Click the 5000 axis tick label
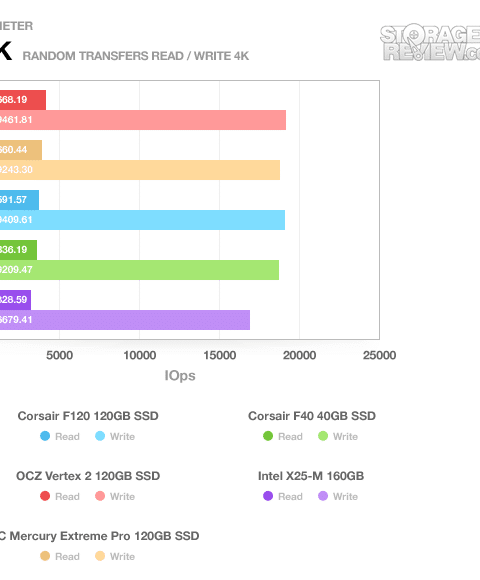The image size is (480, 580). 60,355
